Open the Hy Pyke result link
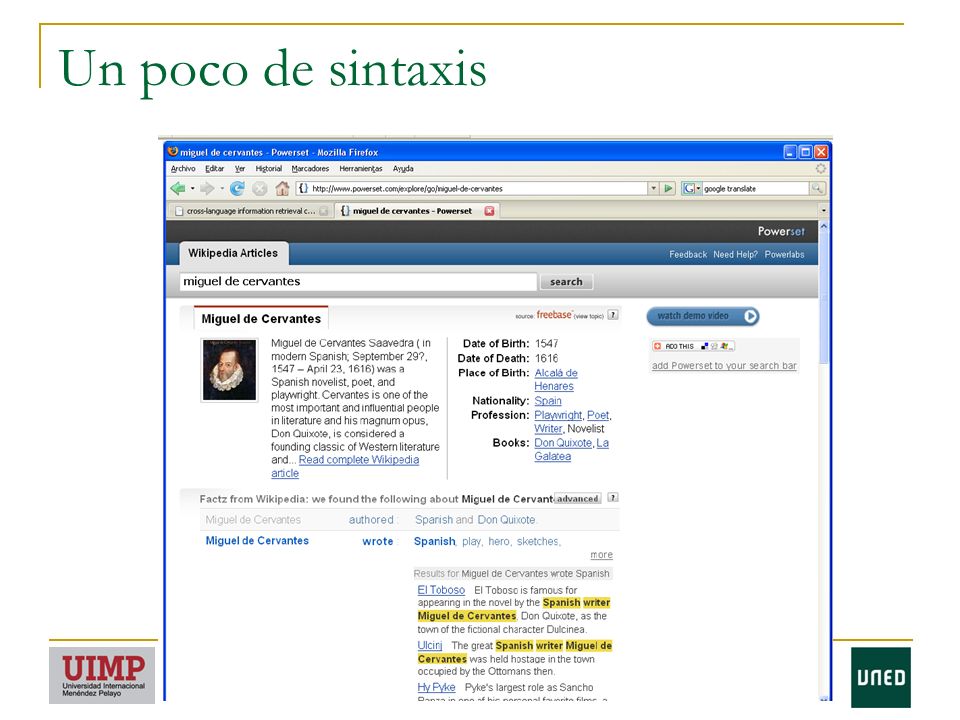 point(437,687)
